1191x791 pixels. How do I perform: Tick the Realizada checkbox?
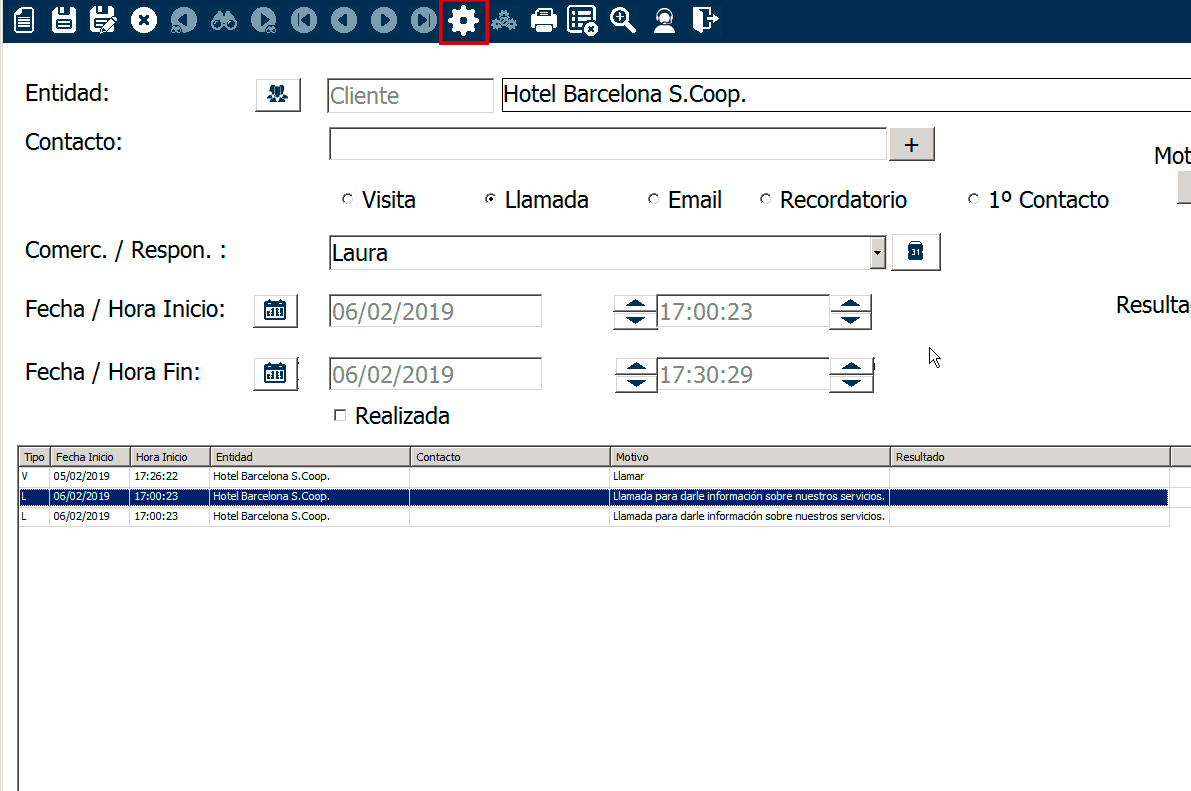coord(340,416)
